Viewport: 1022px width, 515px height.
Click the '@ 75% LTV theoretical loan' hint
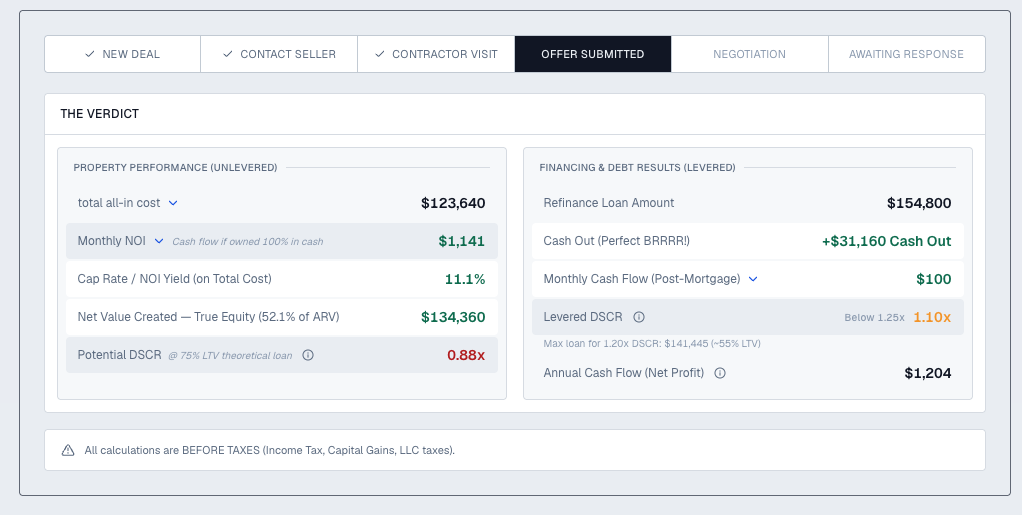click(x=230, y=356)
